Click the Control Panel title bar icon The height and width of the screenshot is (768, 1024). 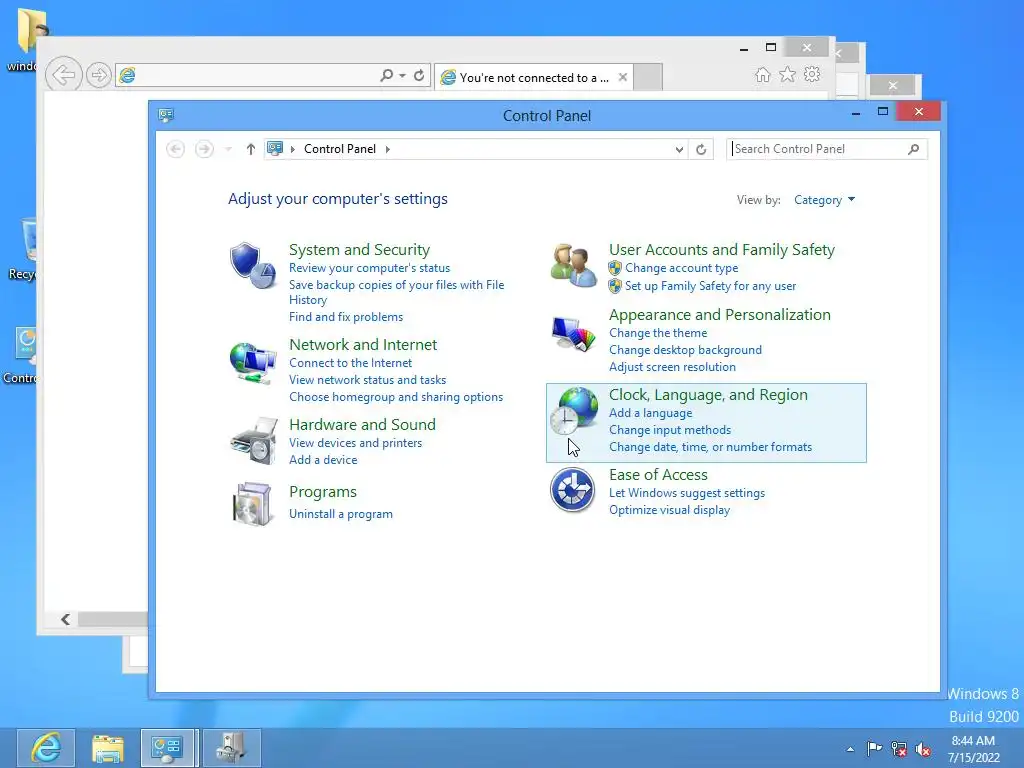click(x=166, y=116)
